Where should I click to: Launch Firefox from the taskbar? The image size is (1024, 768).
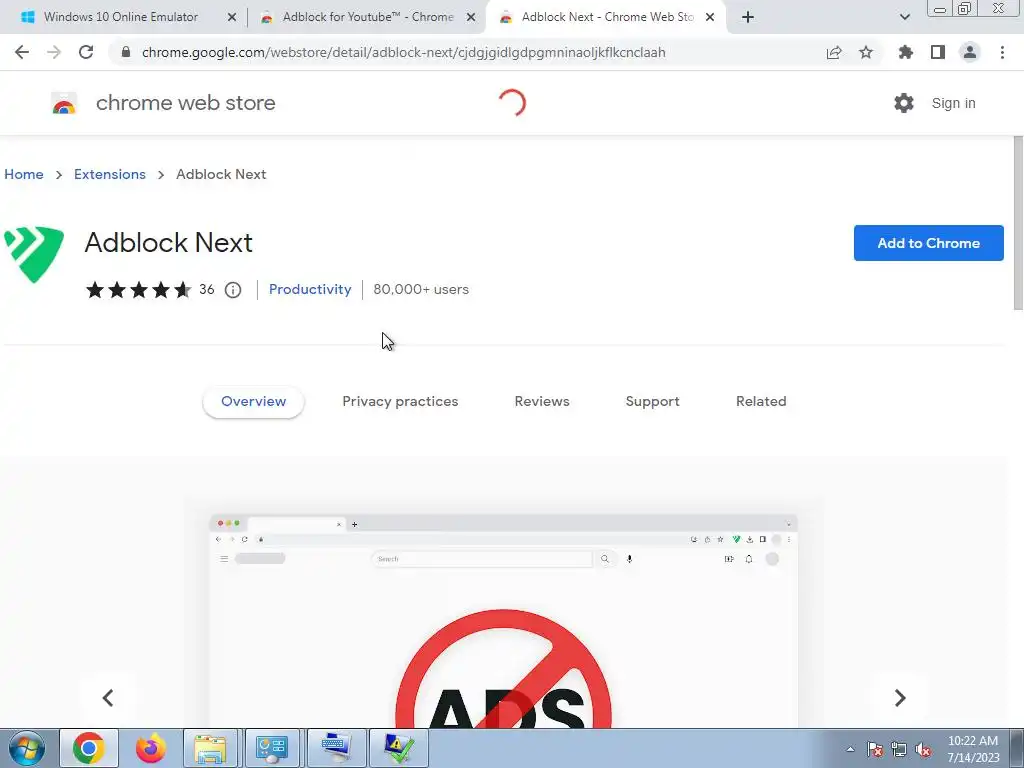point(151,748)
